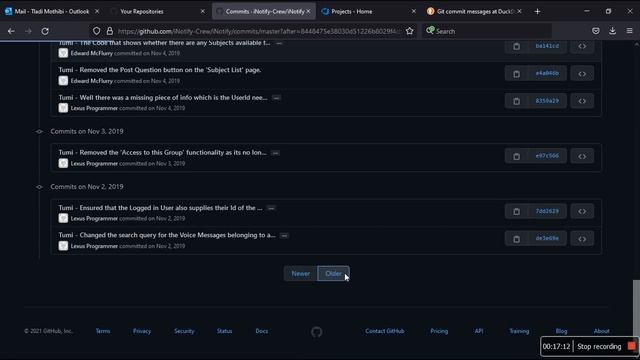Expand description of 'Well there was a missing piece' commit

click(276, 98)
